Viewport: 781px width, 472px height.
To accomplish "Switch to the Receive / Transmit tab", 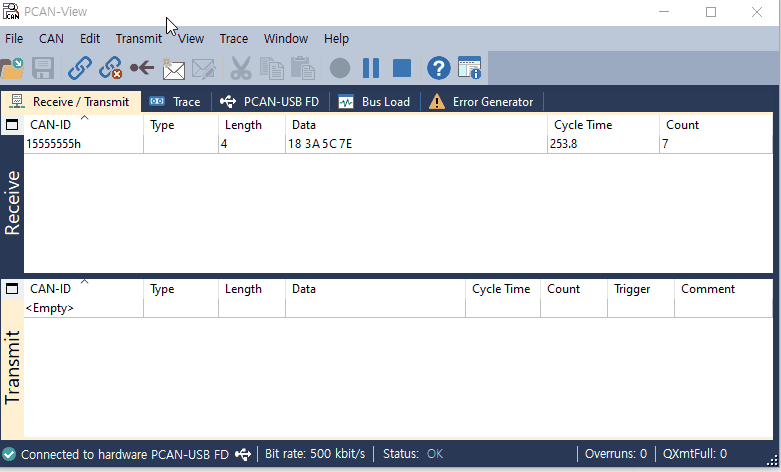I will 71,102.
